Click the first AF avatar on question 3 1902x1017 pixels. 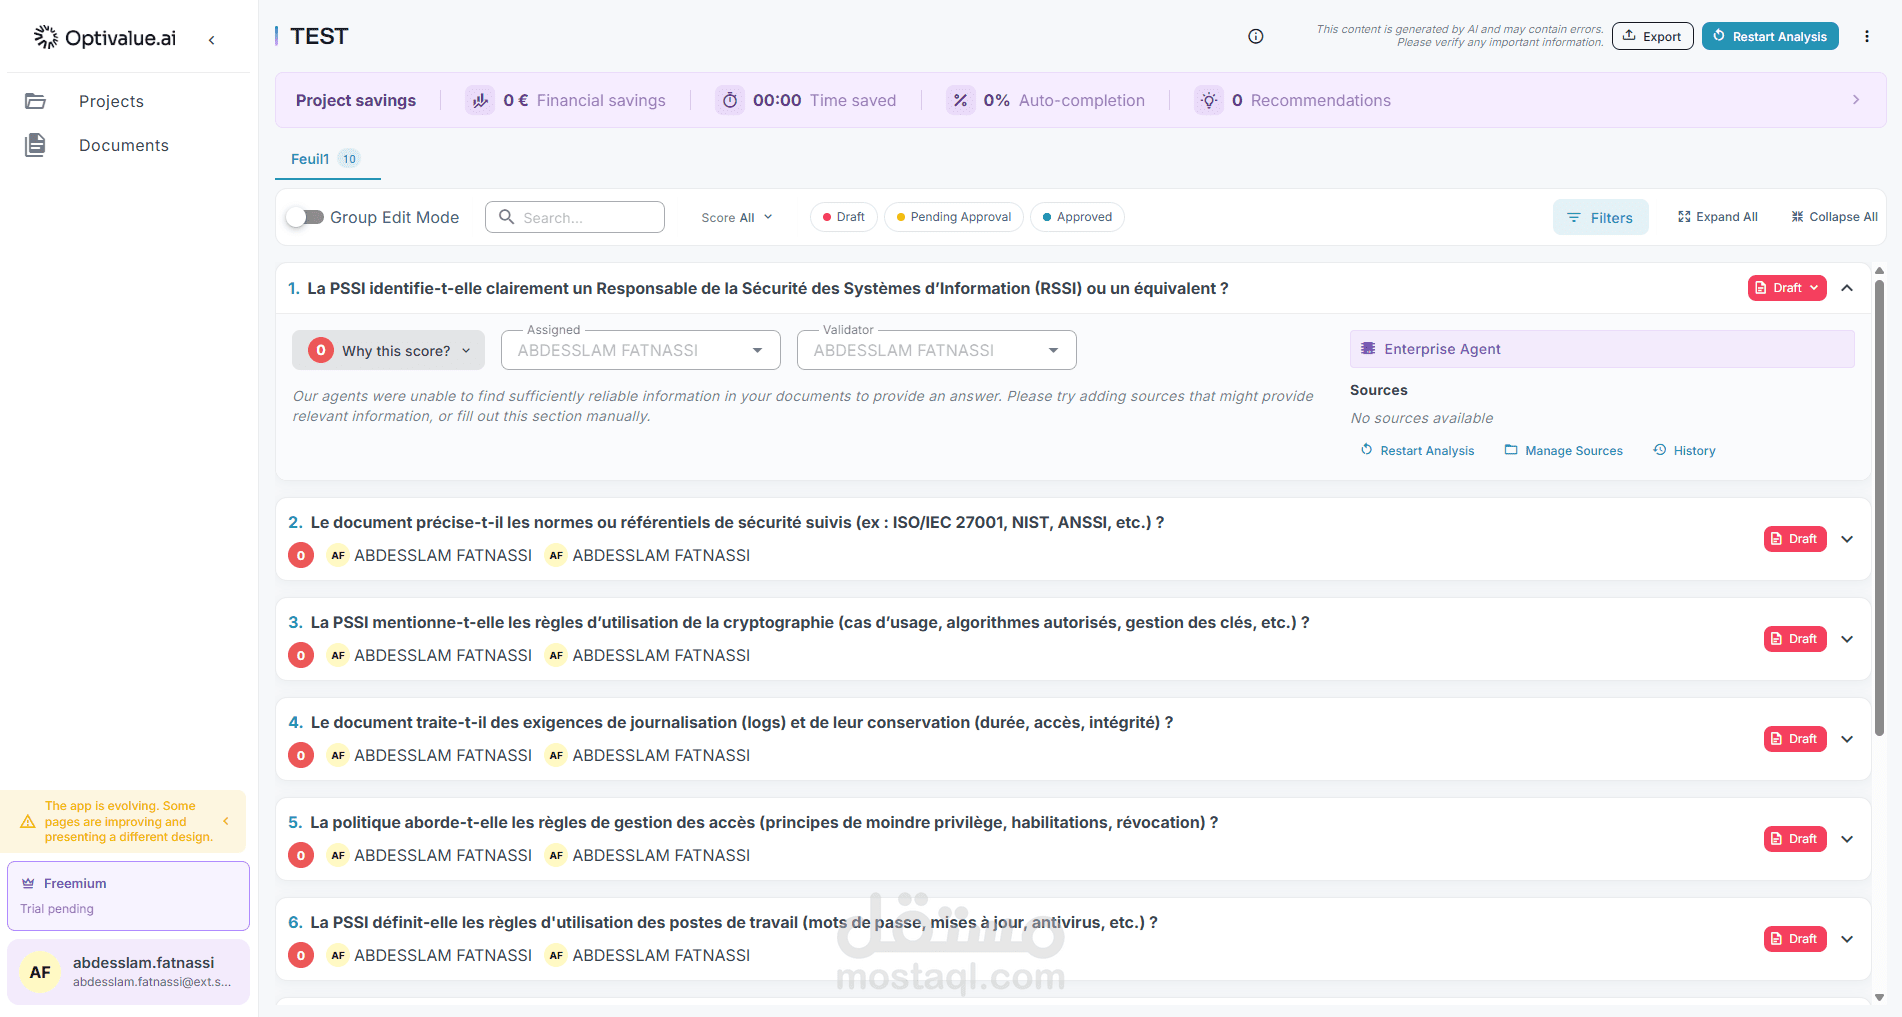click(x=338, y=655)
